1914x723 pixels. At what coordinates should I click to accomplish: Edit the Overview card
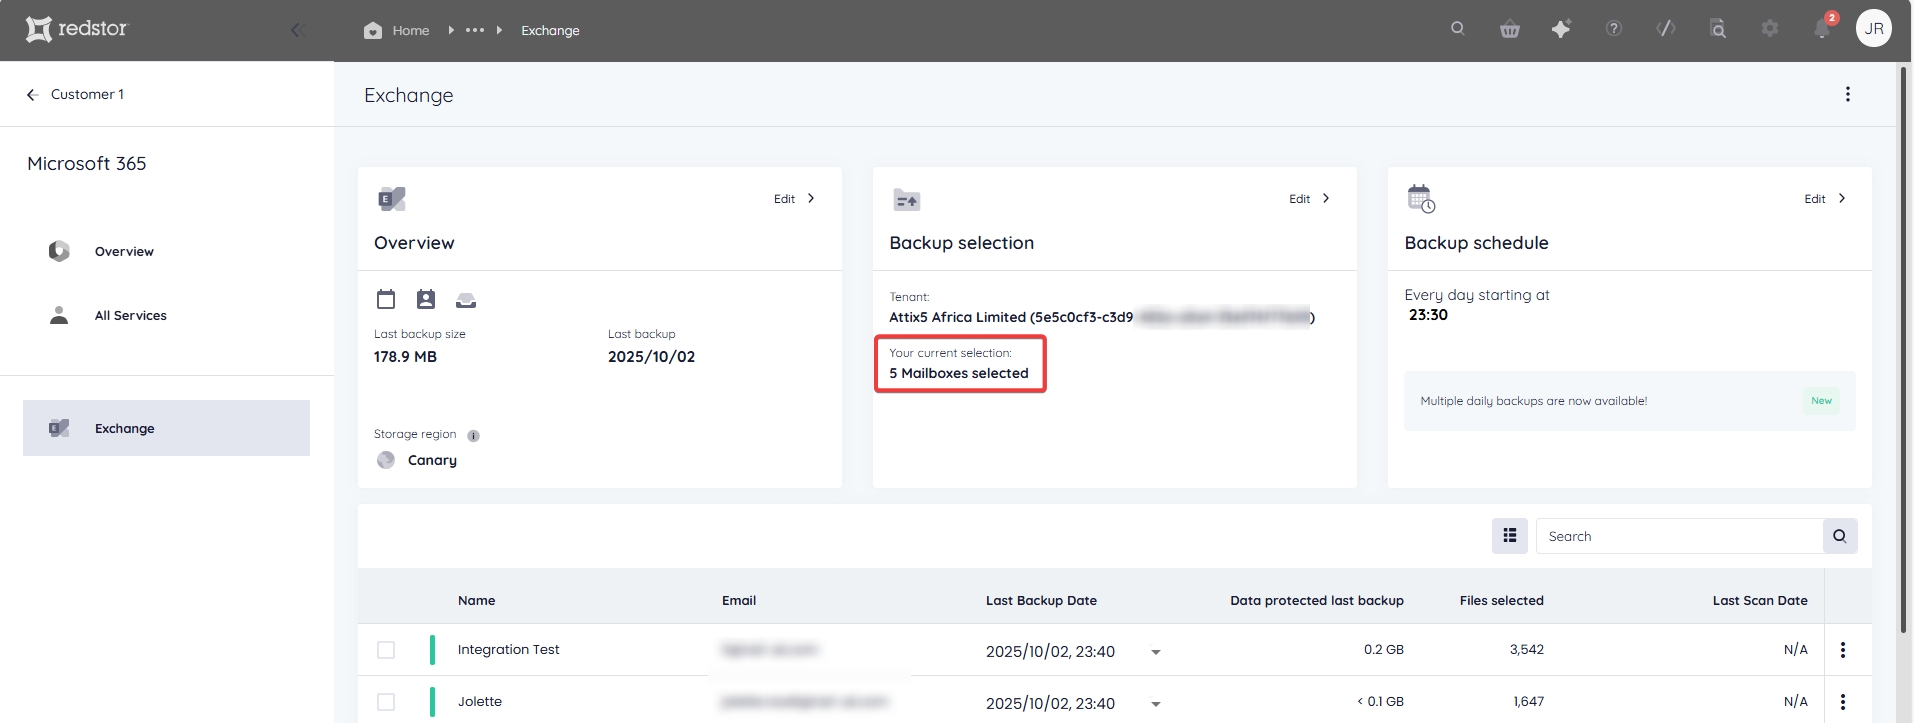coord(795,199)
